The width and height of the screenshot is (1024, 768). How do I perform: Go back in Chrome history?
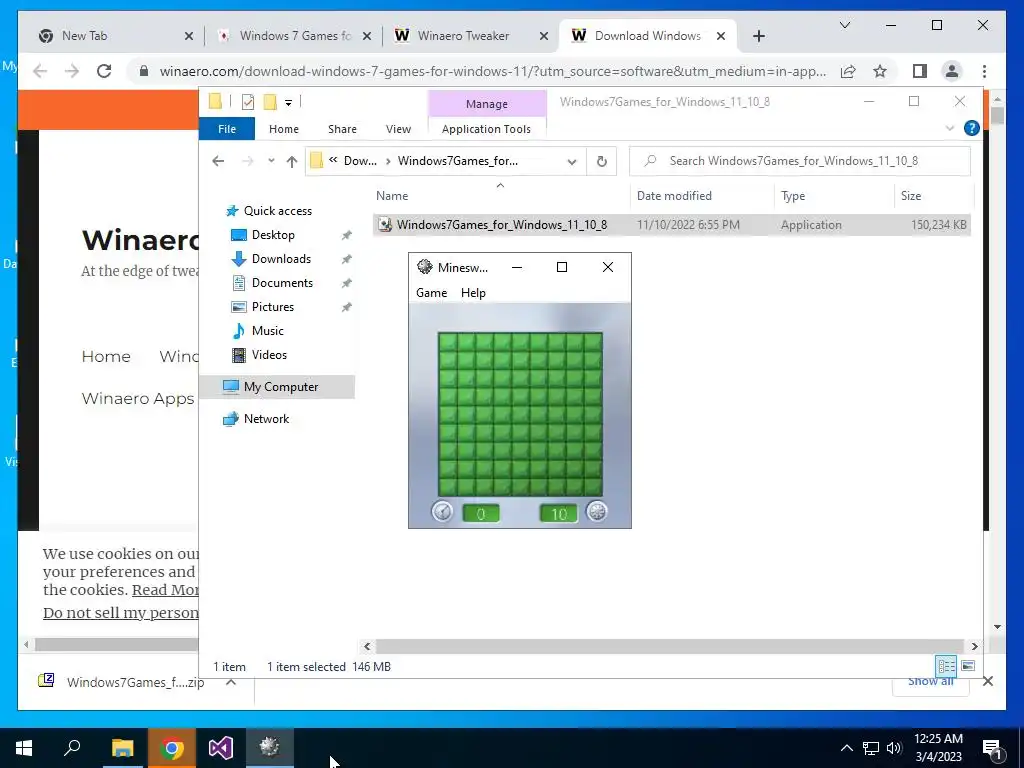coord(40,71)
